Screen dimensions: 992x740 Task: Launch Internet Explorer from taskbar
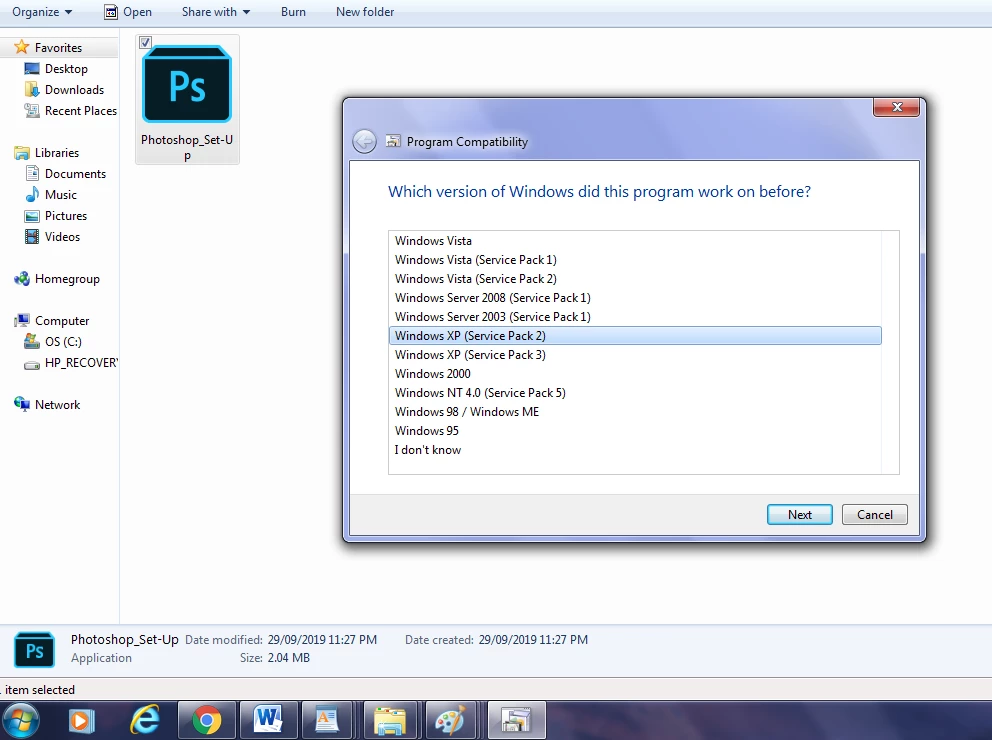(144, 720)
